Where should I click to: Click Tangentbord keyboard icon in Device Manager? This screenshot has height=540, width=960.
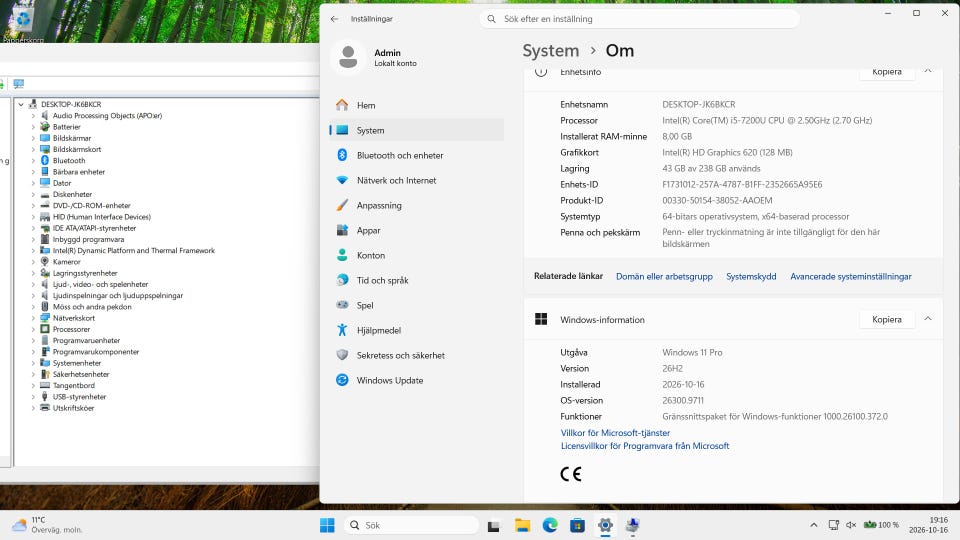point(45,386)
